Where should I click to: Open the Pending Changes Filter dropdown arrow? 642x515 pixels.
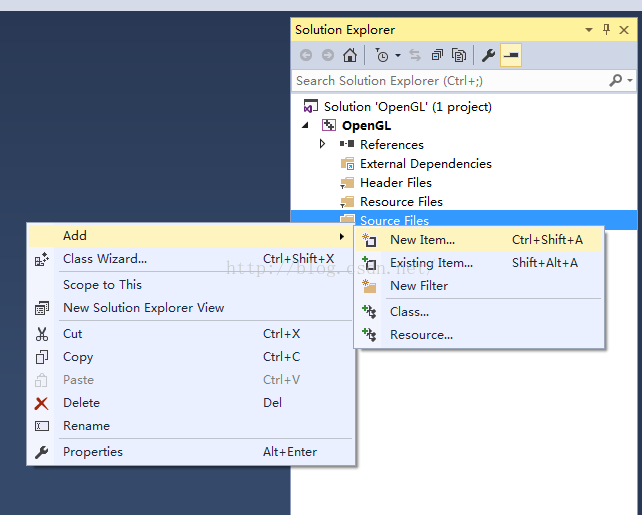pyautogui.click(x=398, y=55)
